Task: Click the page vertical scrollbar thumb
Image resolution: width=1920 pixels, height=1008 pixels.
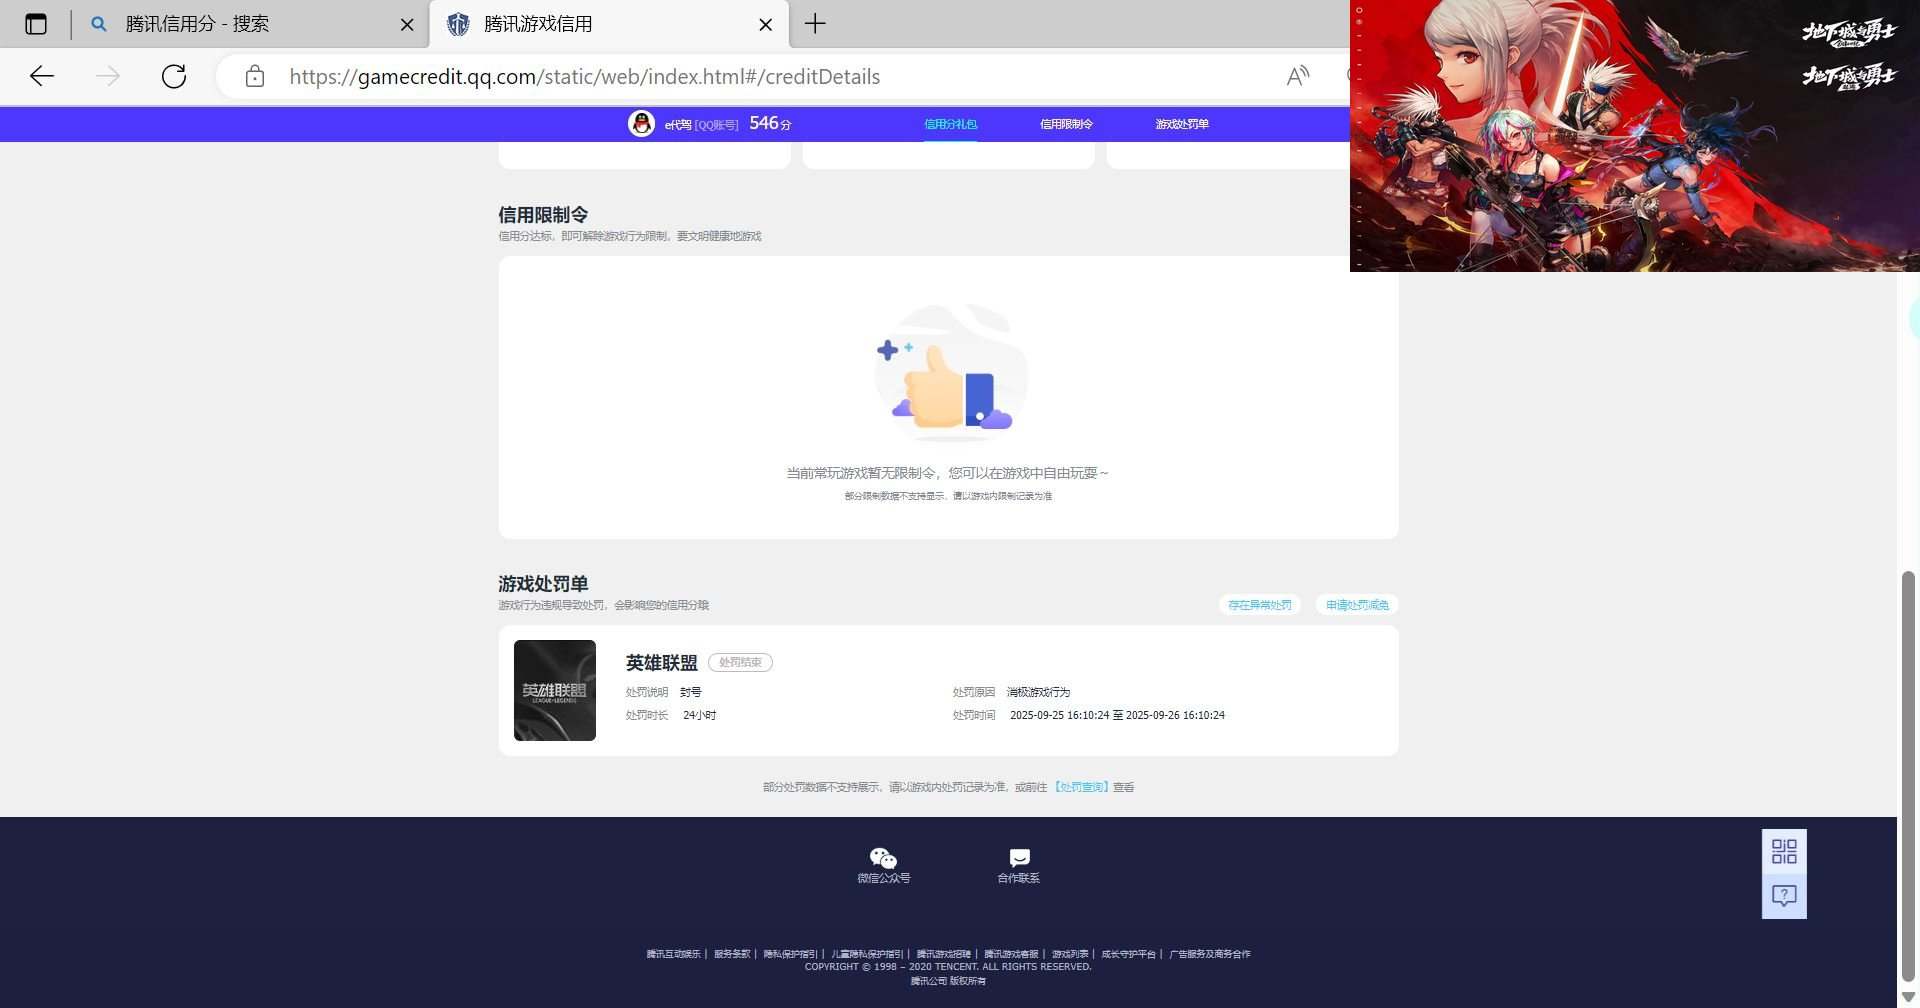Action: [1908, 775]
